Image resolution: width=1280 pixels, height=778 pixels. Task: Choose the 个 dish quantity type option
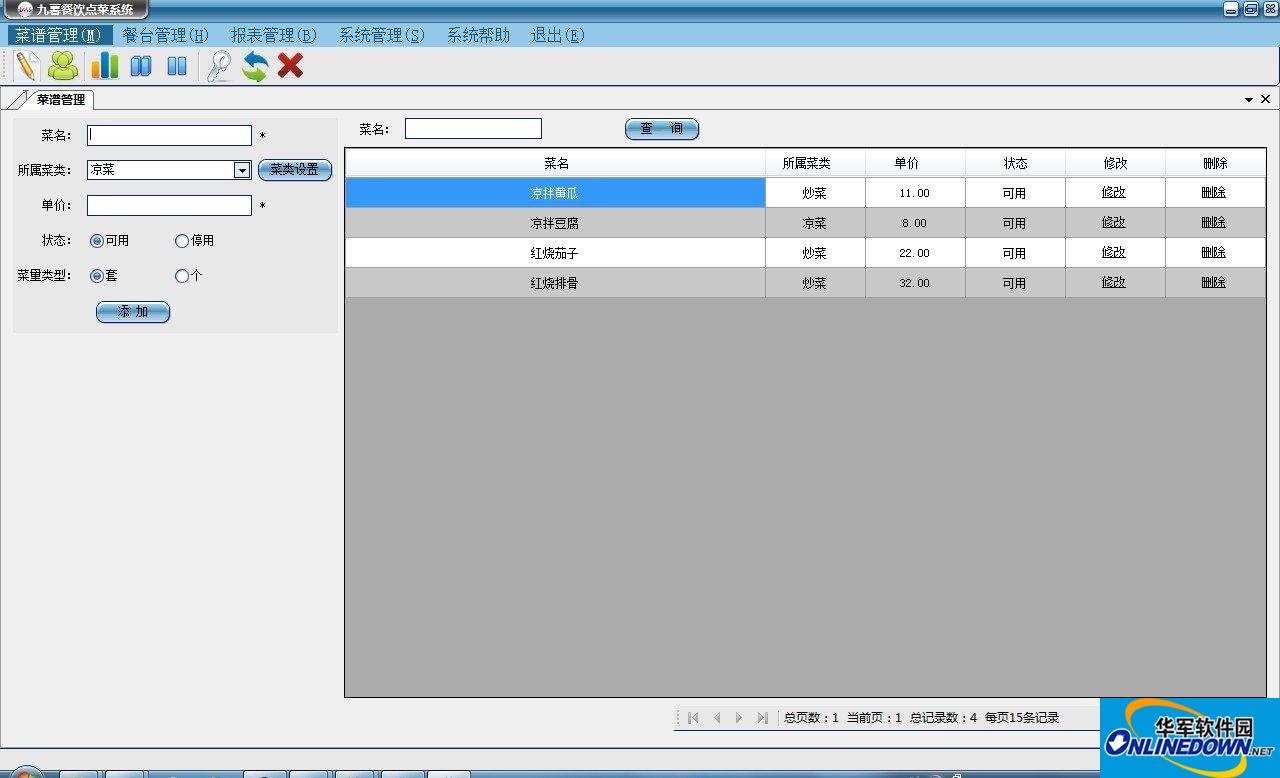(x=182, y=276)
